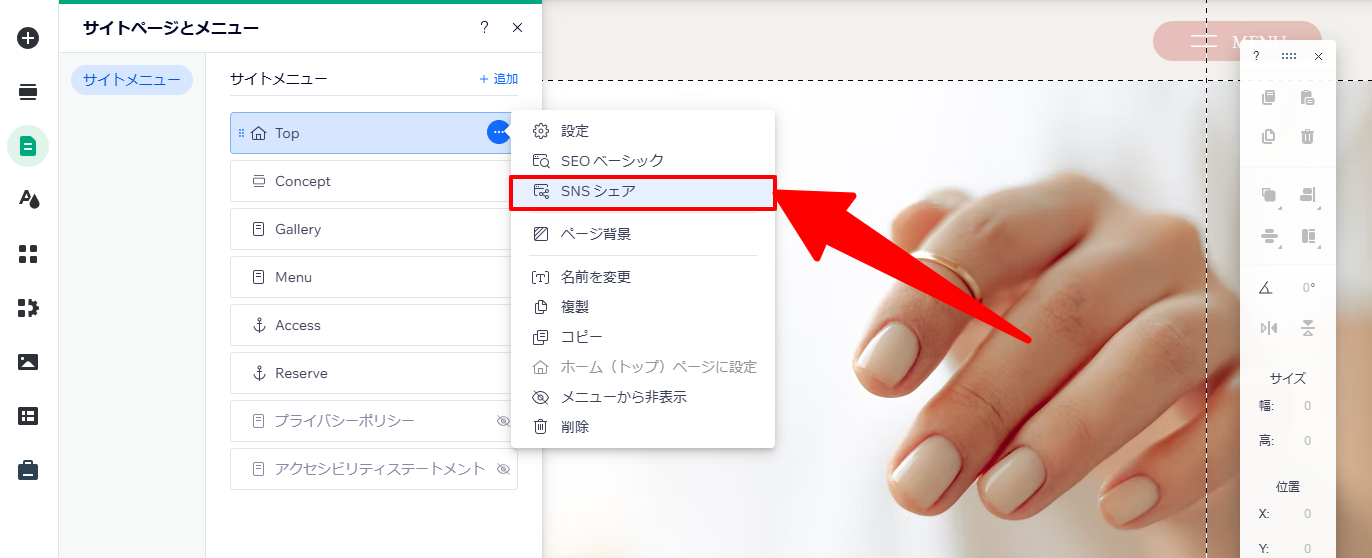The width and height of the screenshot is (1372, 558).
Task: Open the business briefcase icon in left sidebar
Action: click(x=28, y=470)
